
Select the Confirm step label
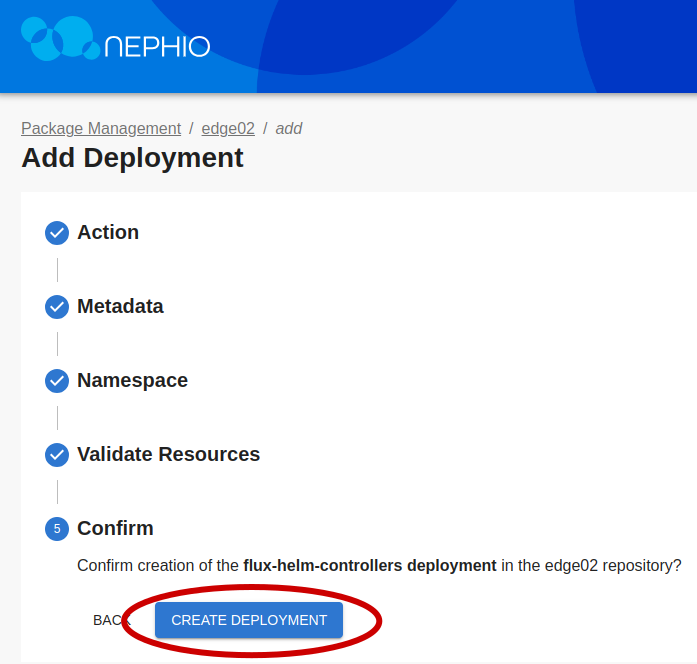click(x=115, y=528)
